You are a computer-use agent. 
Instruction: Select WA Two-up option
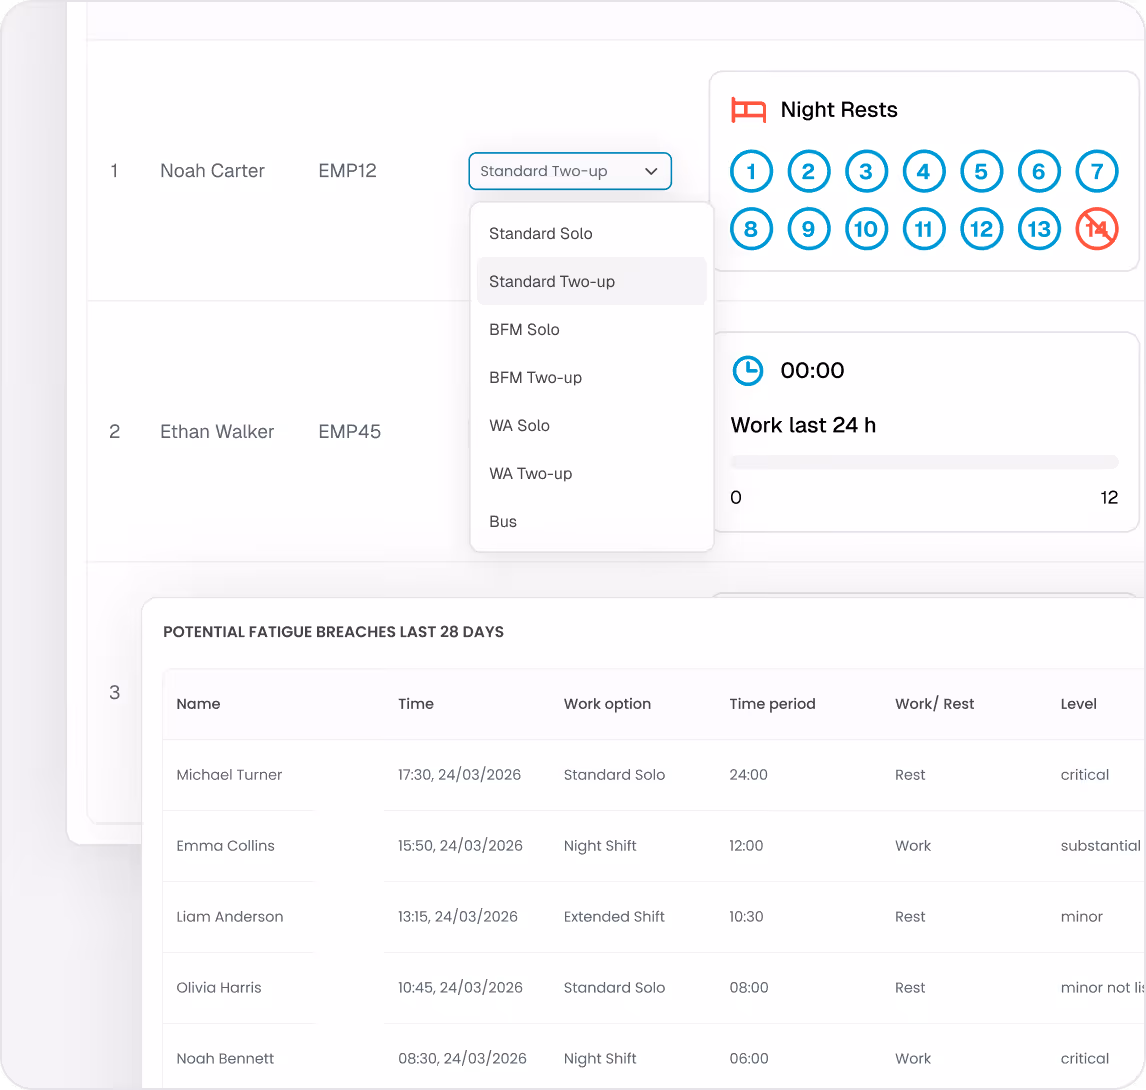(591, 474)
